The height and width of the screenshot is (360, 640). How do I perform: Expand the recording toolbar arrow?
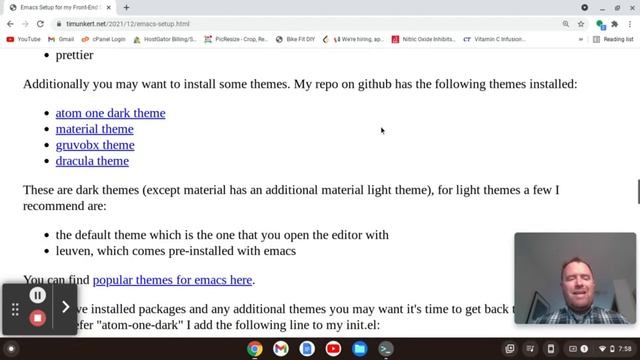click(65, 307)
